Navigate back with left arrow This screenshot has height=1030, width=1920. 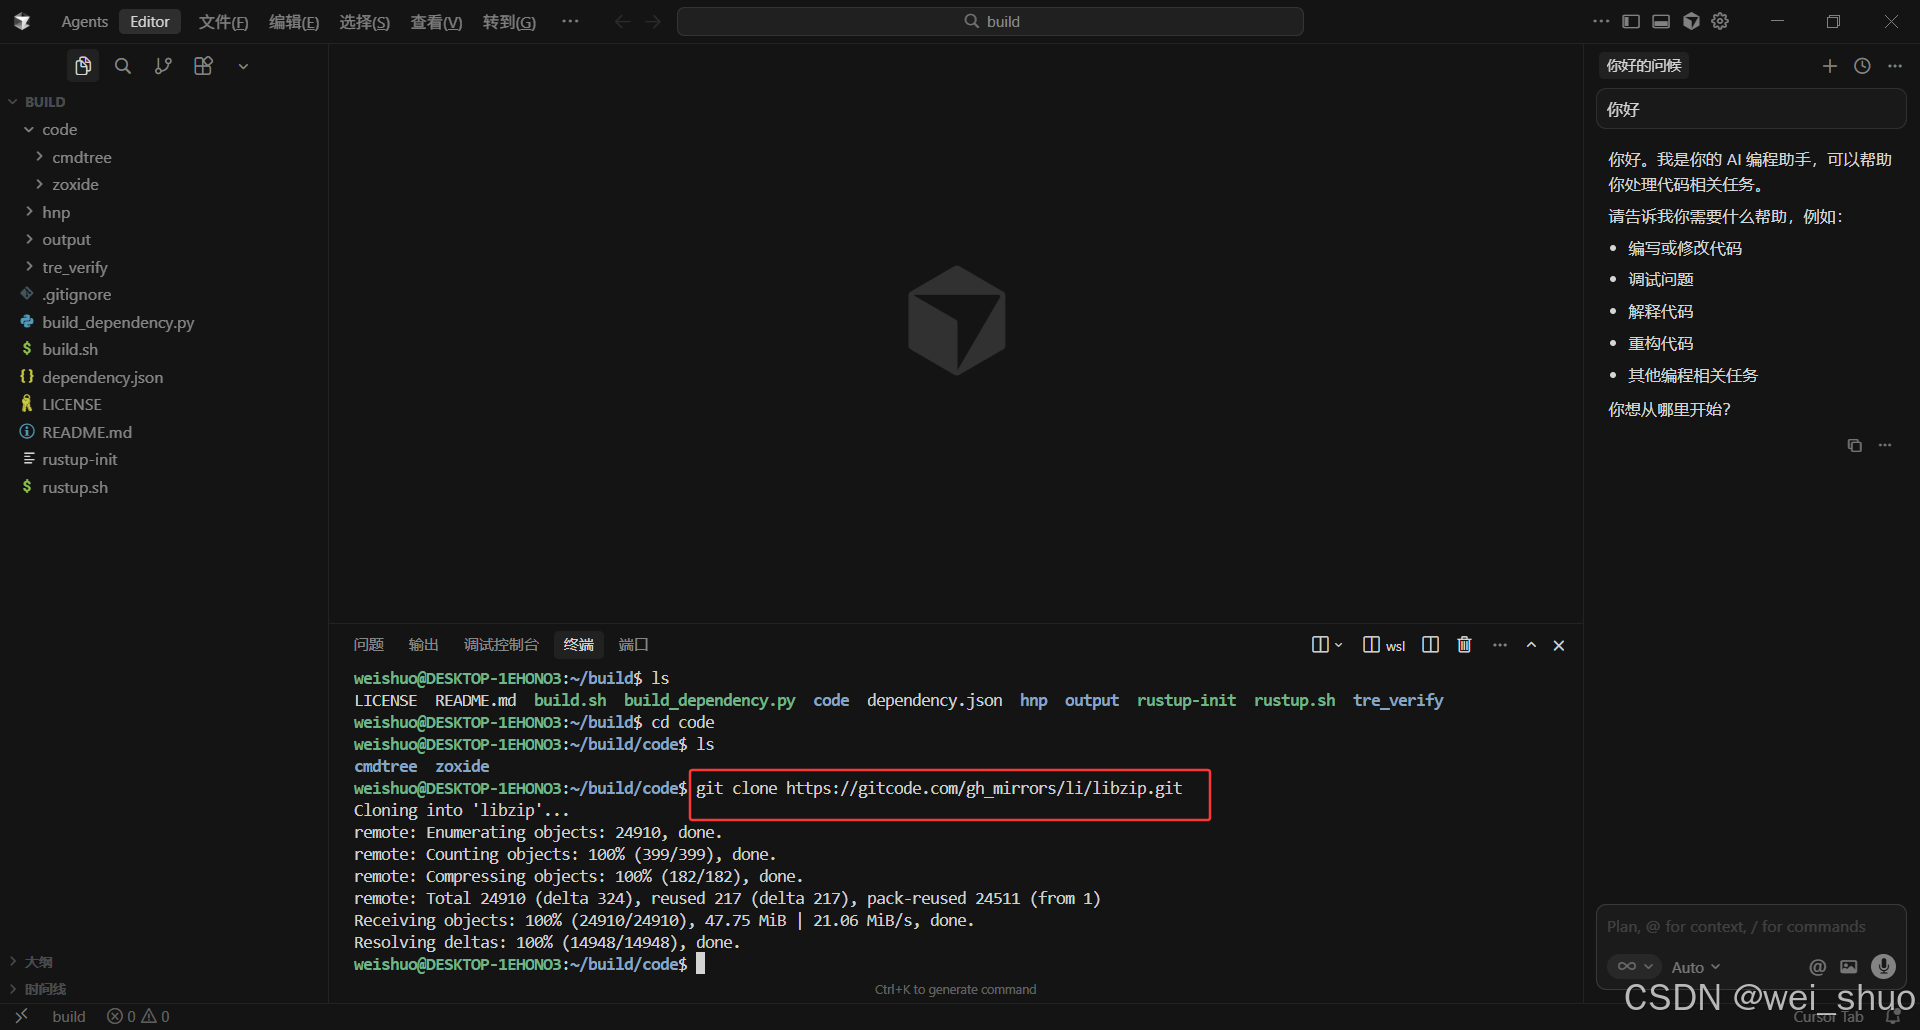[622, 21]
